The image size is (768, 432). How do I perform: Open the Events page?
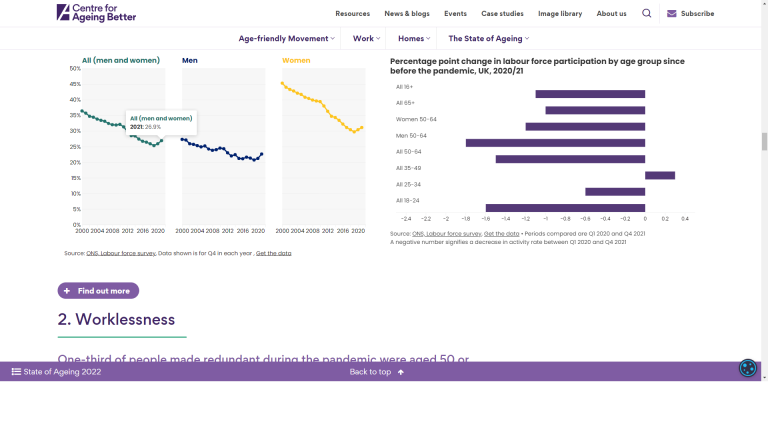pyautogui.click(x=455, y=13)
